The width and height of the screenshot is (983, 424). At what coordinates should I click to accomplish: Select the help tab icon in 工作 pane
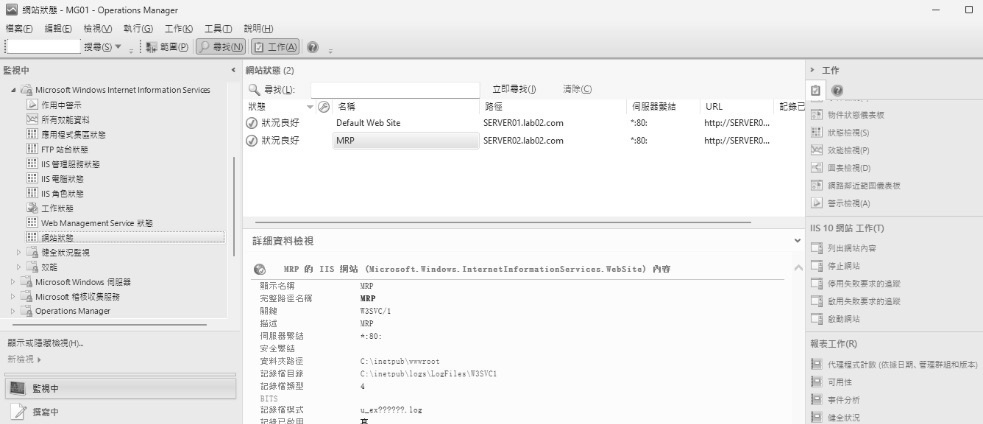pyautogui.click(x=837, y=90)
